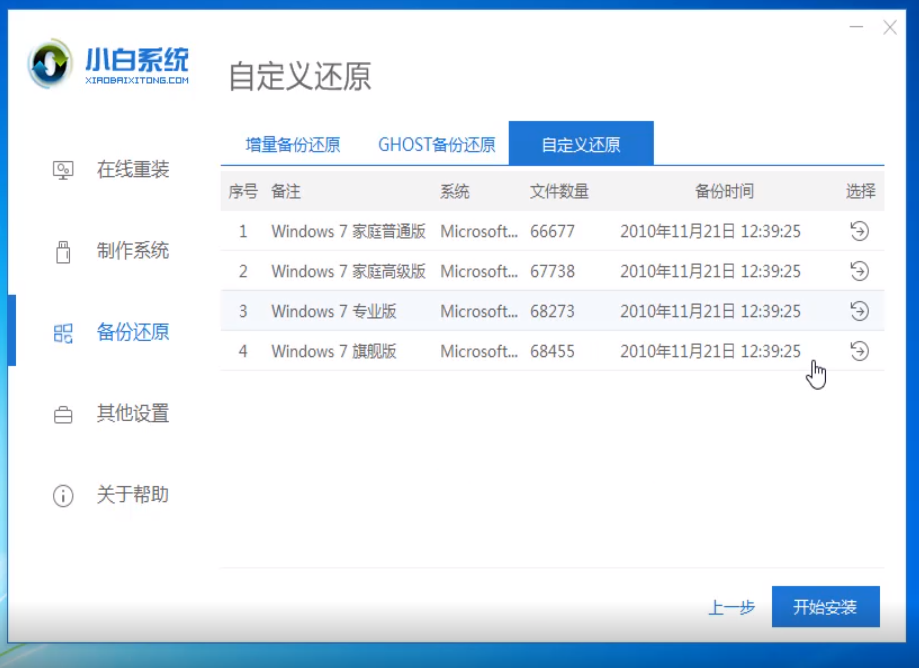Choose restore icon for Windows 7 旗舰版
This screenshot has height=668, width=919.
tap(859, 351)
